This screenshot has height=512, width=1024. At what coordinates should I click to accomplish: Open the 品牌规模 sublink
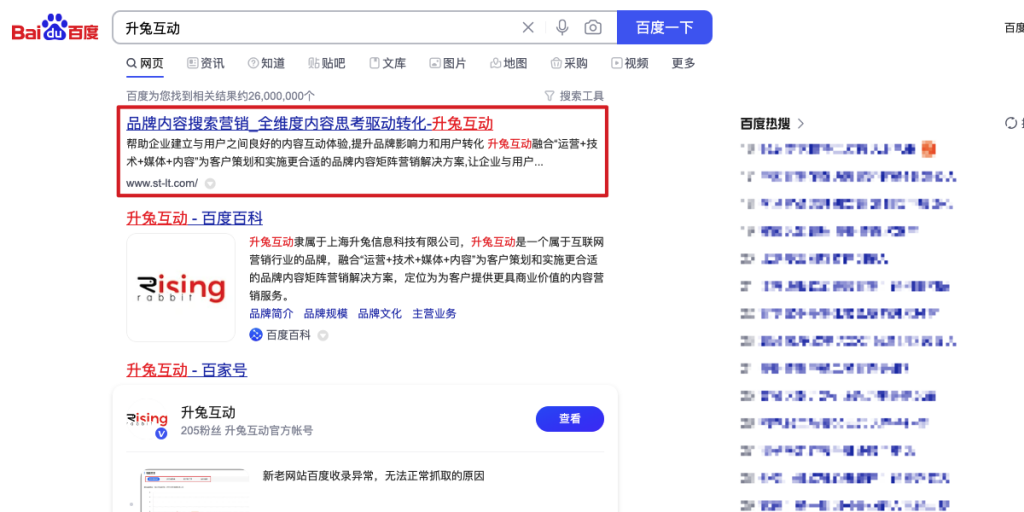325,313
